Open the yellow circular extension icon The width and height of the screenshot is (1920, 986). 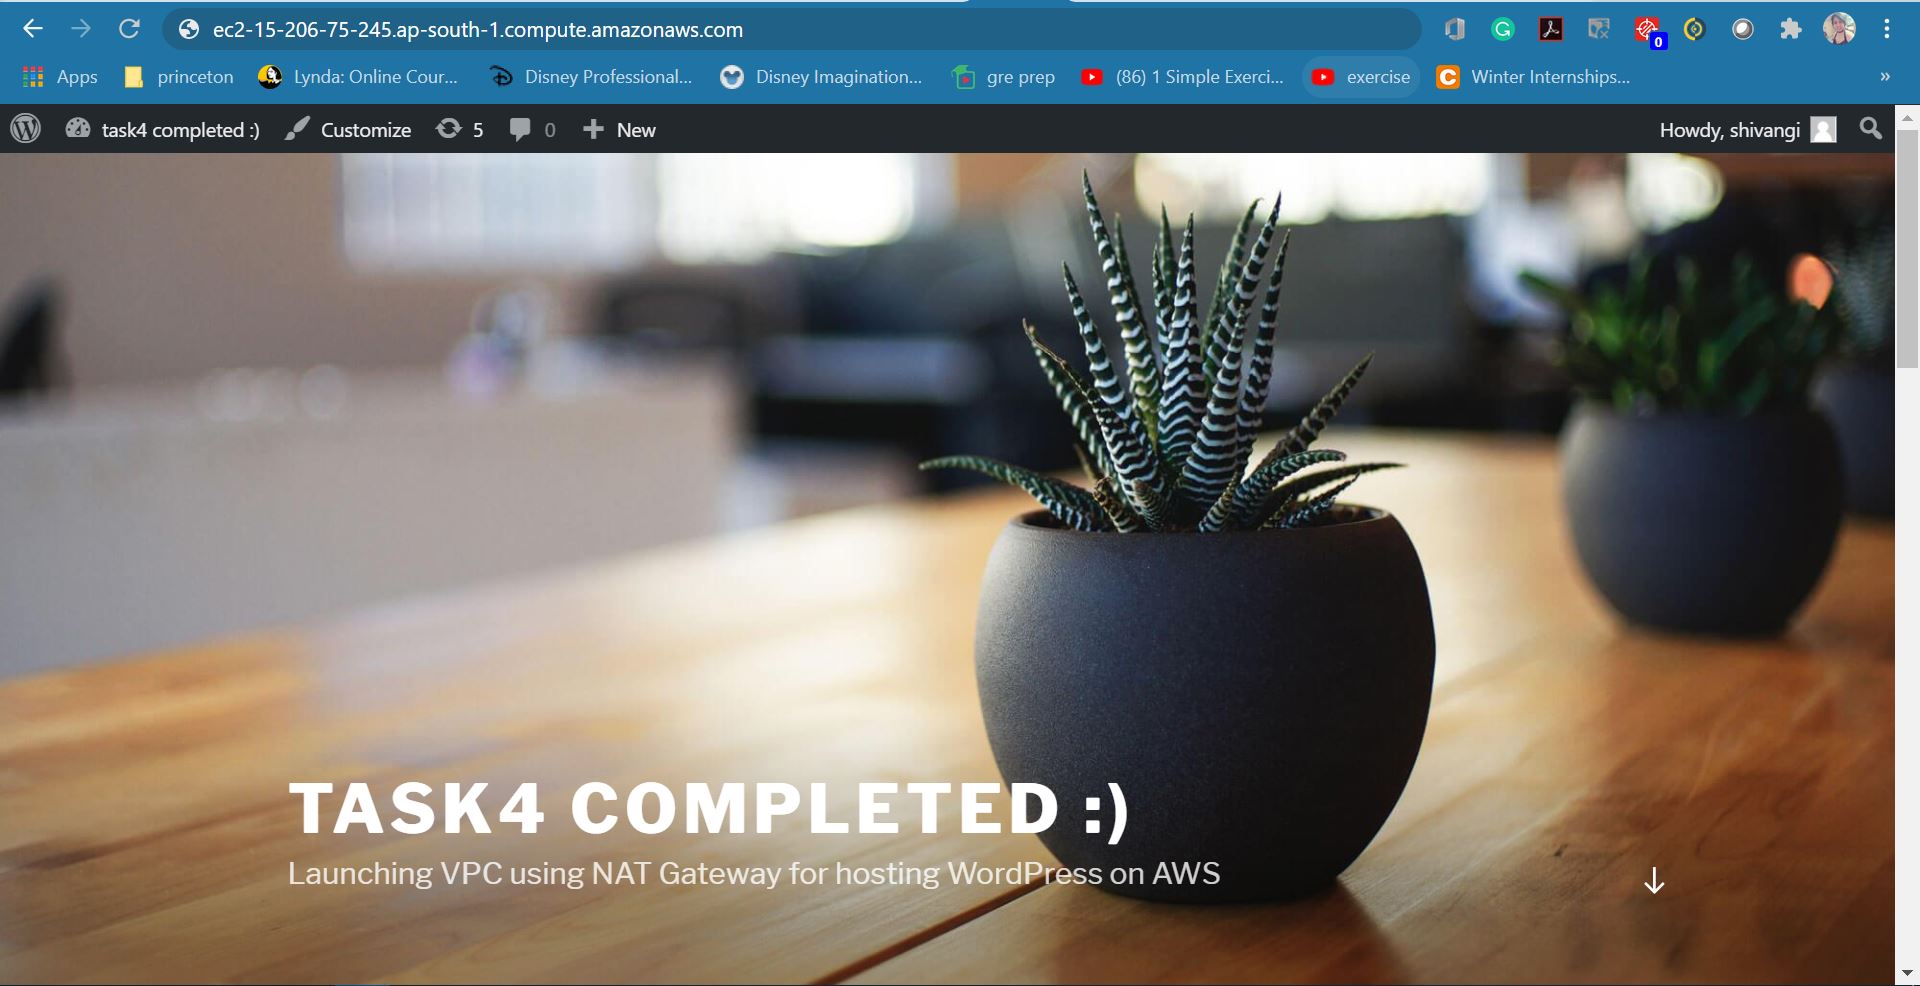1694,30
